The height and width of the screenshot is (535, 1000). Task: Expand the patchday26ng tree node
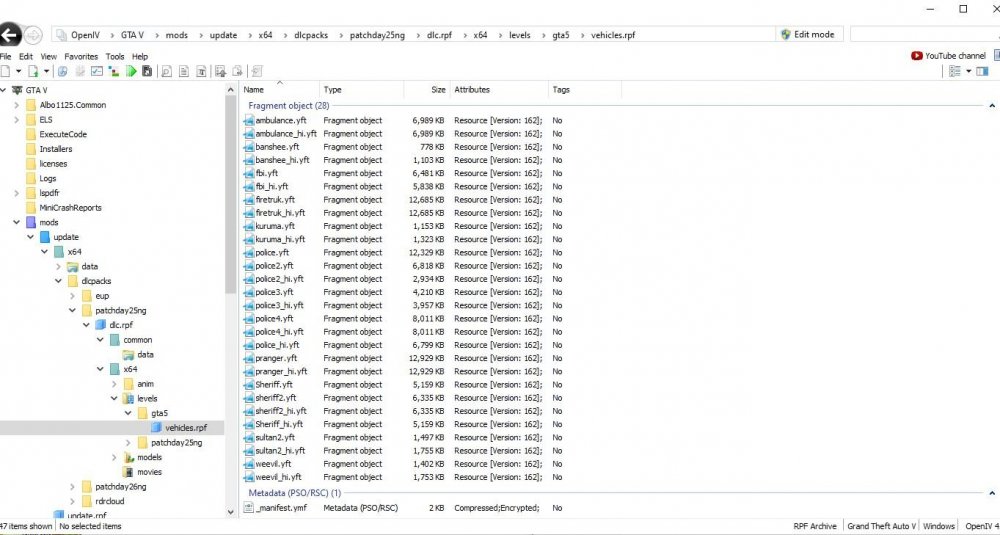tap(73, 487)
